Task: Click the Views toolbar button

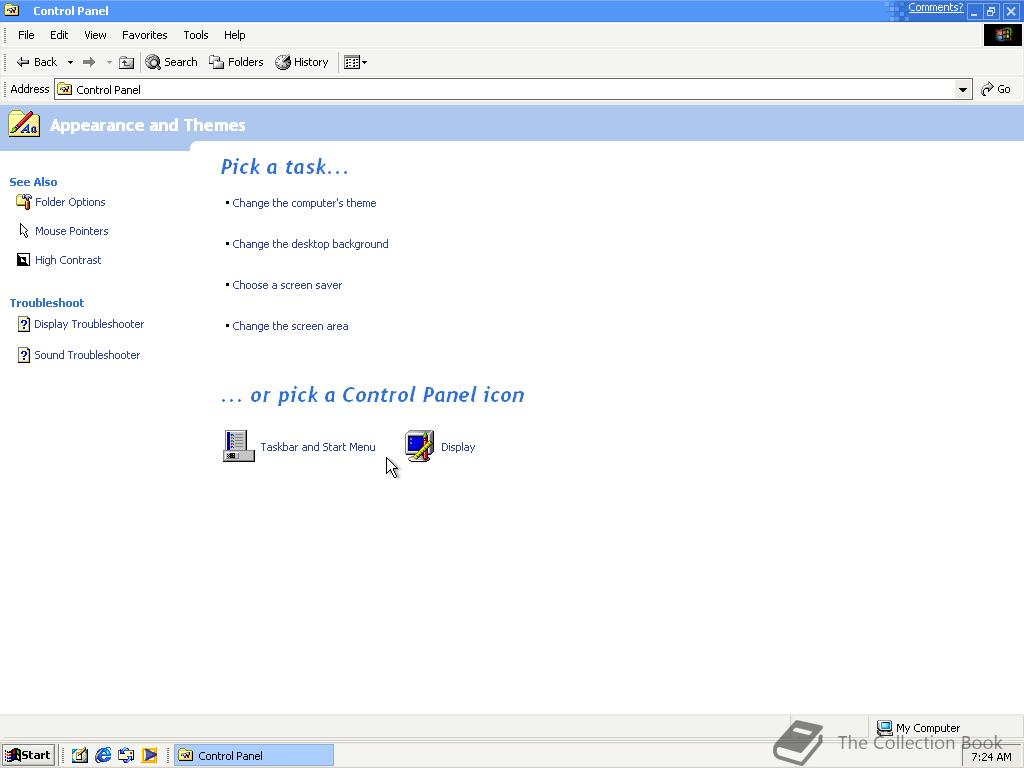Action: [355, 62]
